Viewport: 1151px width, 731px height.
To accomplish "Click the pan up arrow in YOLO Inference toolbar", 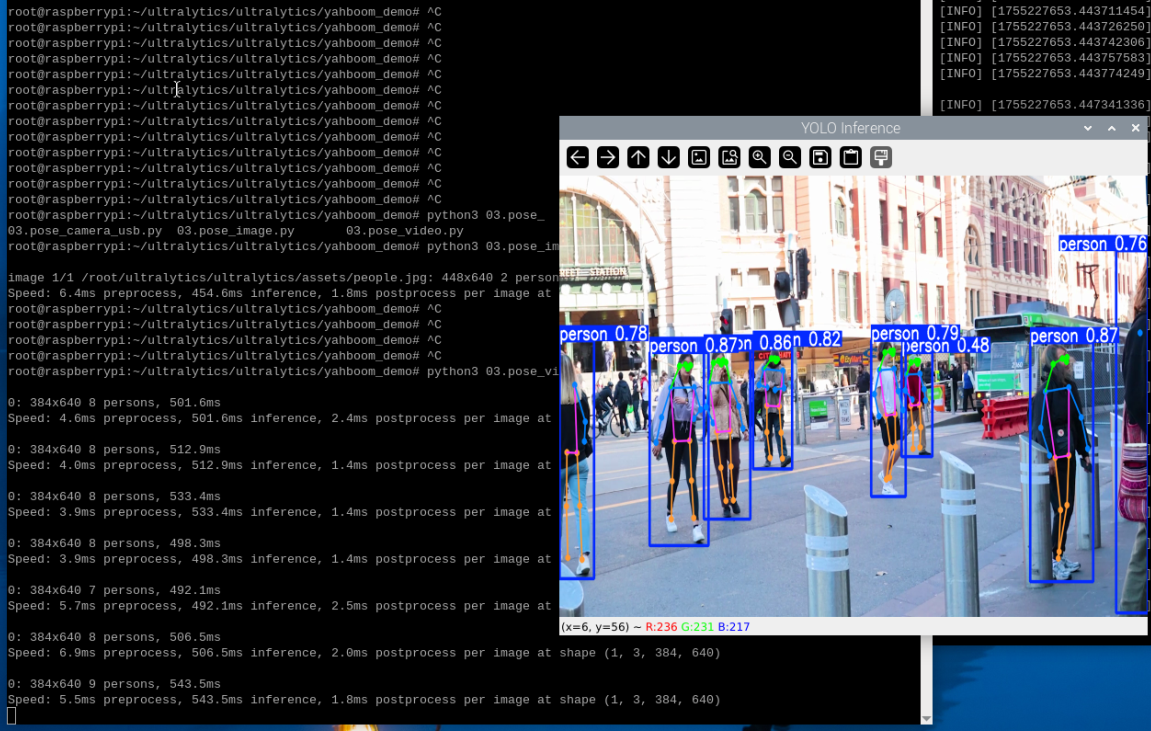I will point(639,157).
